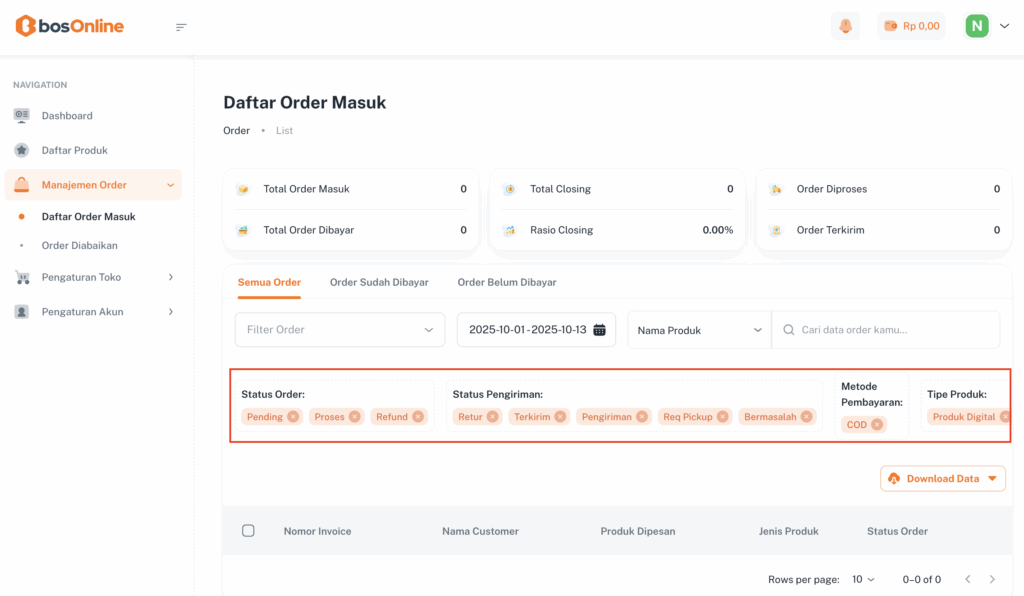Change rows per page dropdown

pos(863,579)
